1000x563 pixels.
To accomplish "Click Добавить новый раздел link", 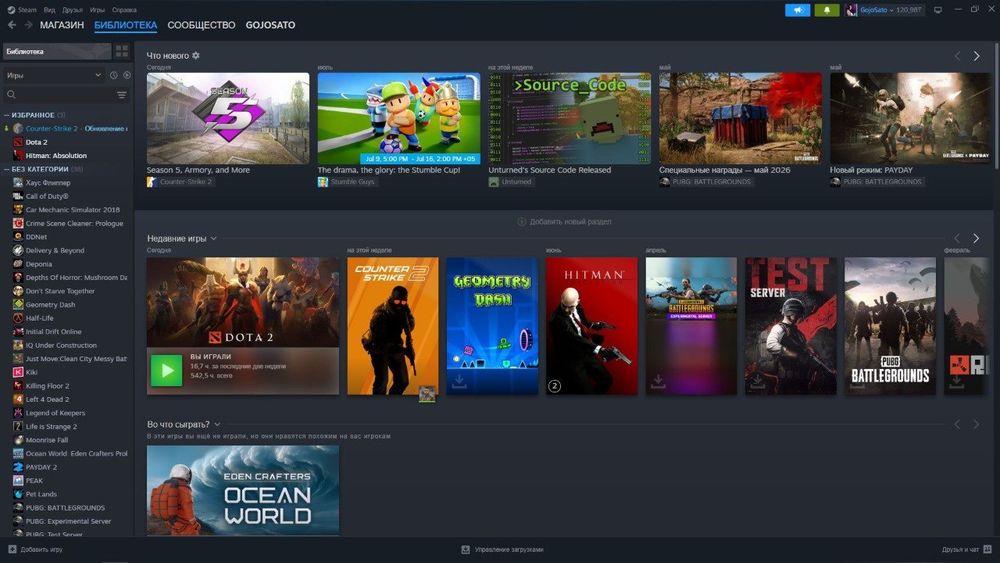I will click(x=564, y=222).
